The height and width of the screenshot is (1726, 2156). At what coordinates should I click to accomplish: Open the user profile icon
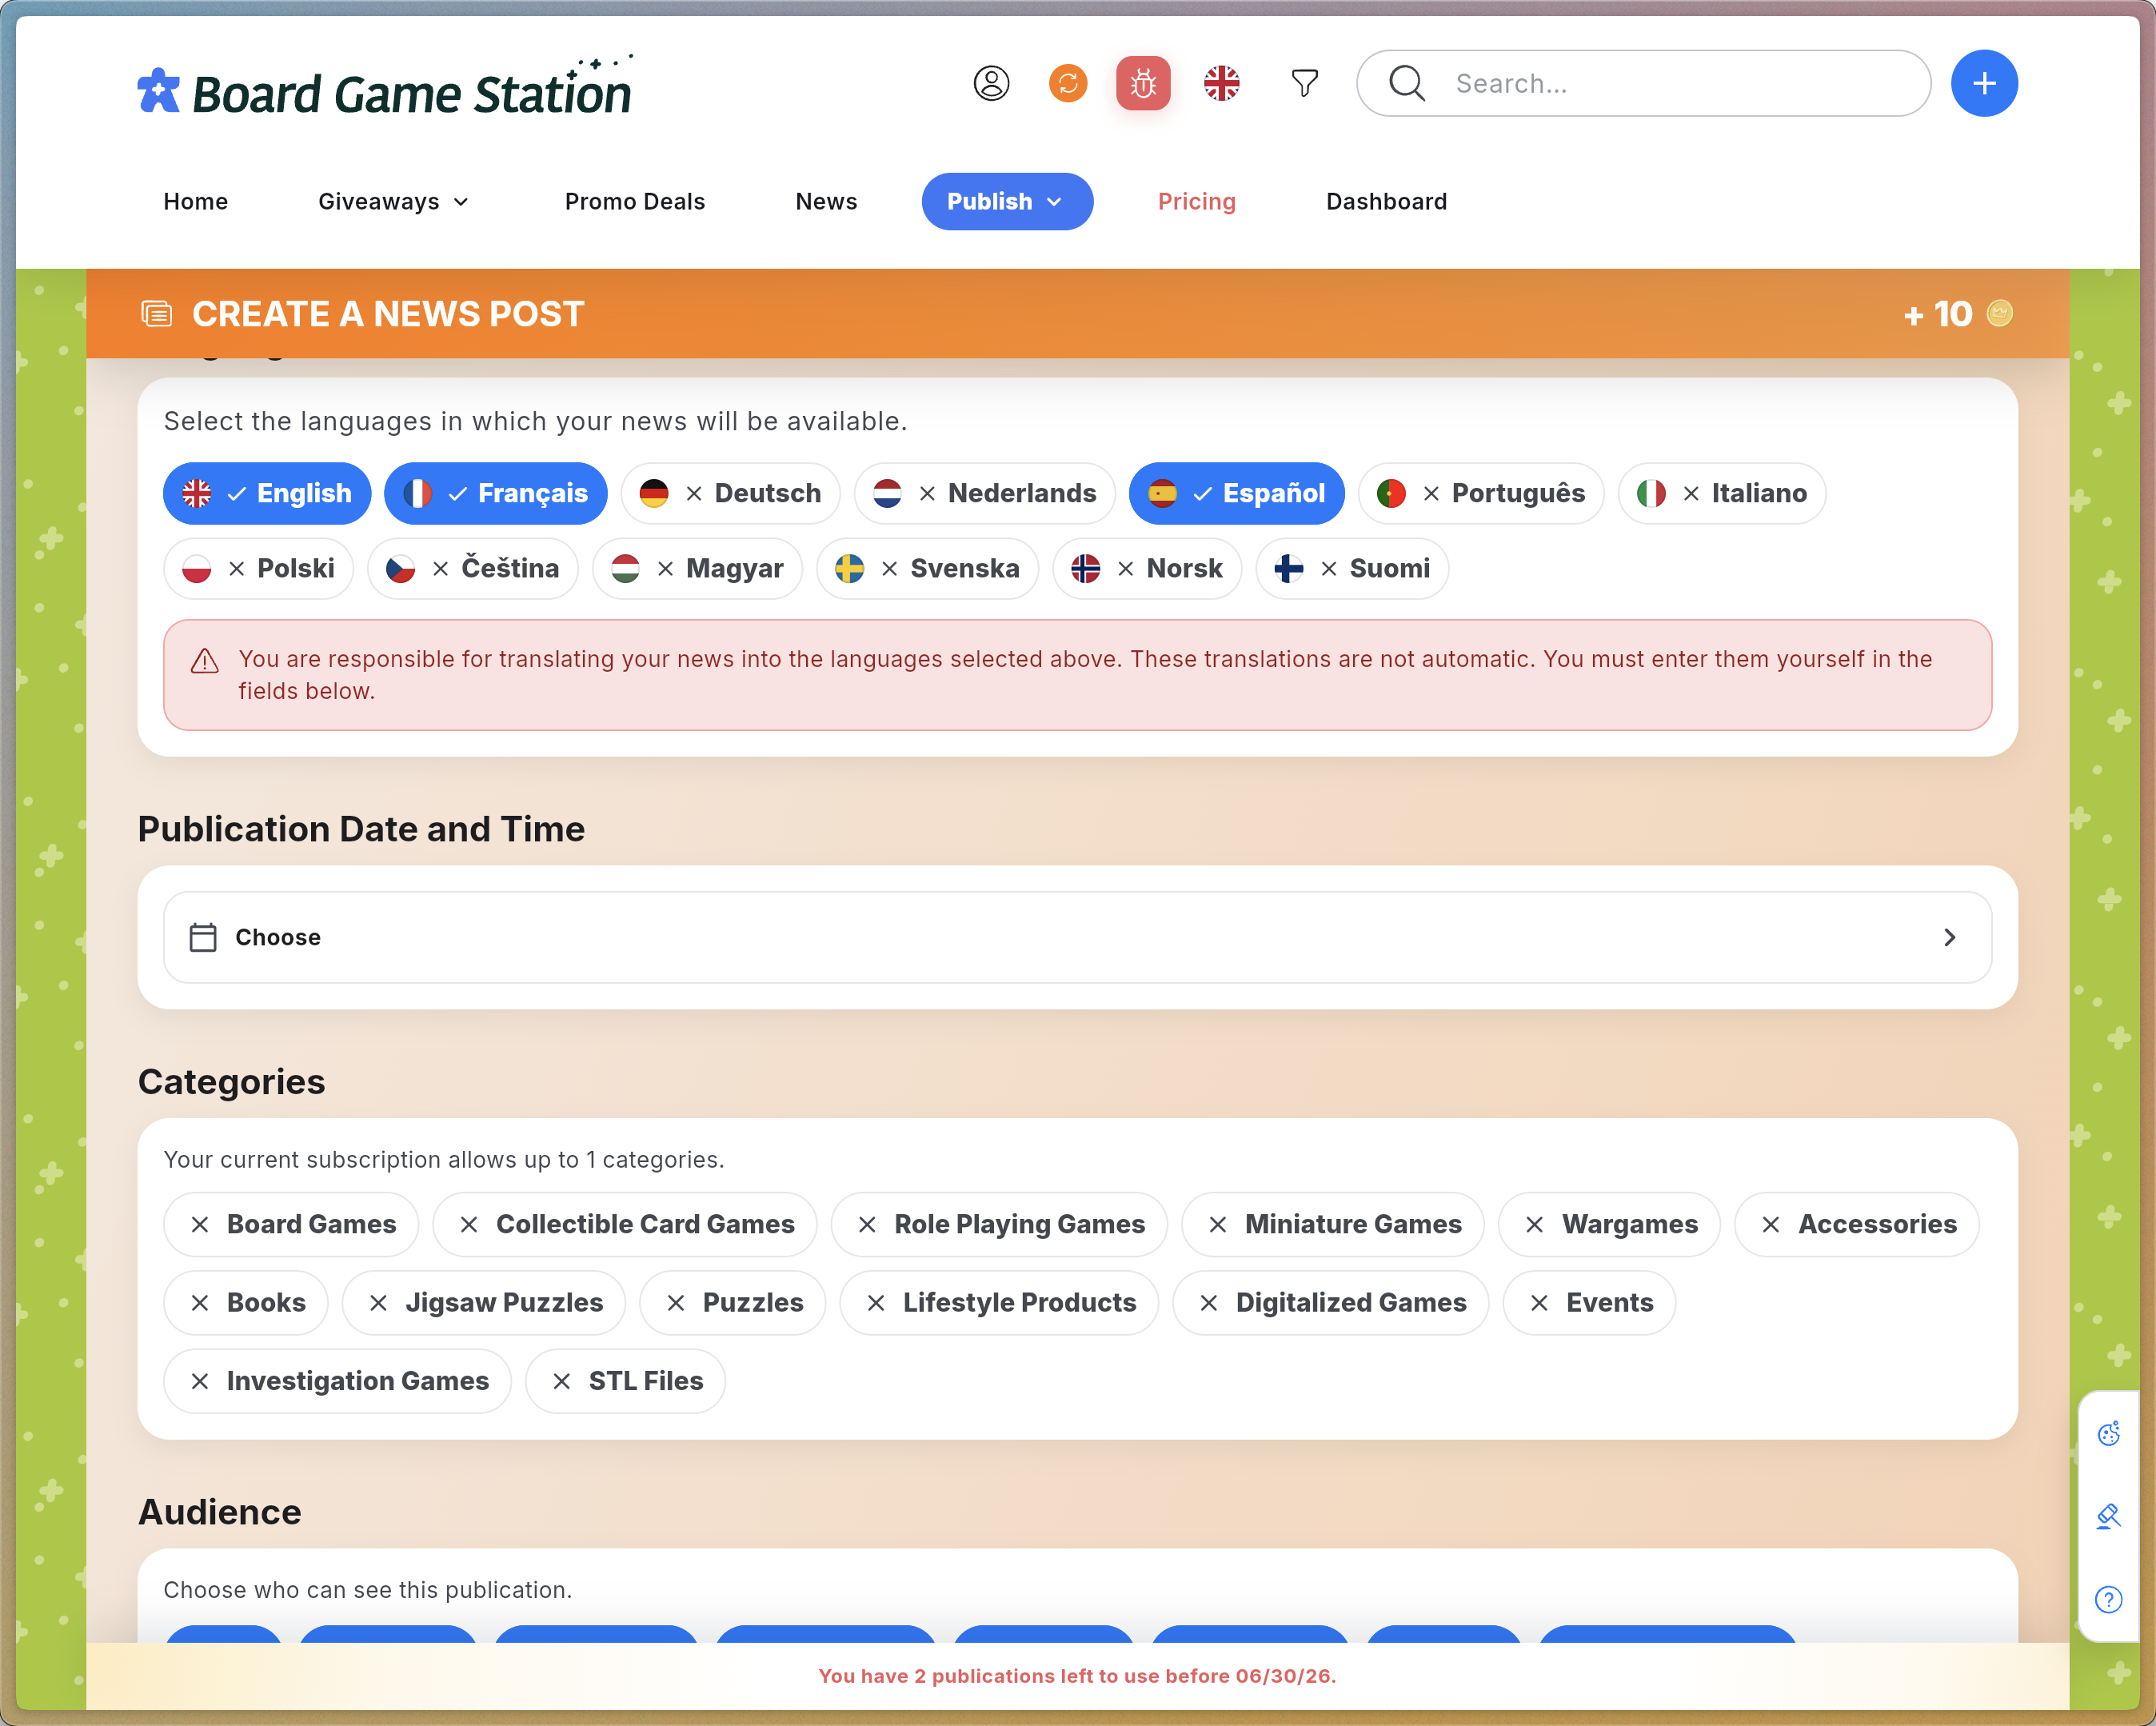click(x=991, y=83)
